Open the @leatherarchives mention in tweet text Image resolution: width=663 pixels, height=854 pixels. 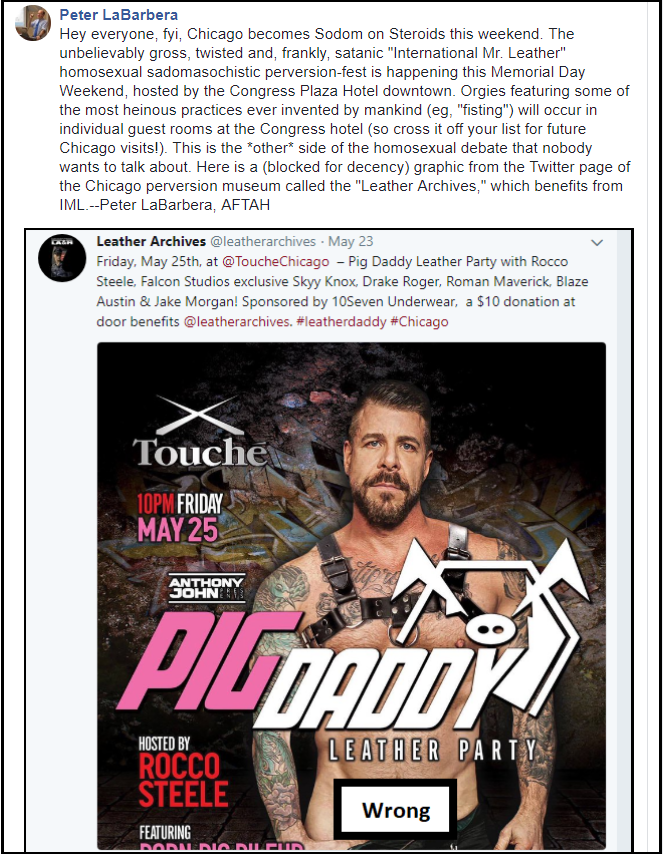tap(236, 321)
